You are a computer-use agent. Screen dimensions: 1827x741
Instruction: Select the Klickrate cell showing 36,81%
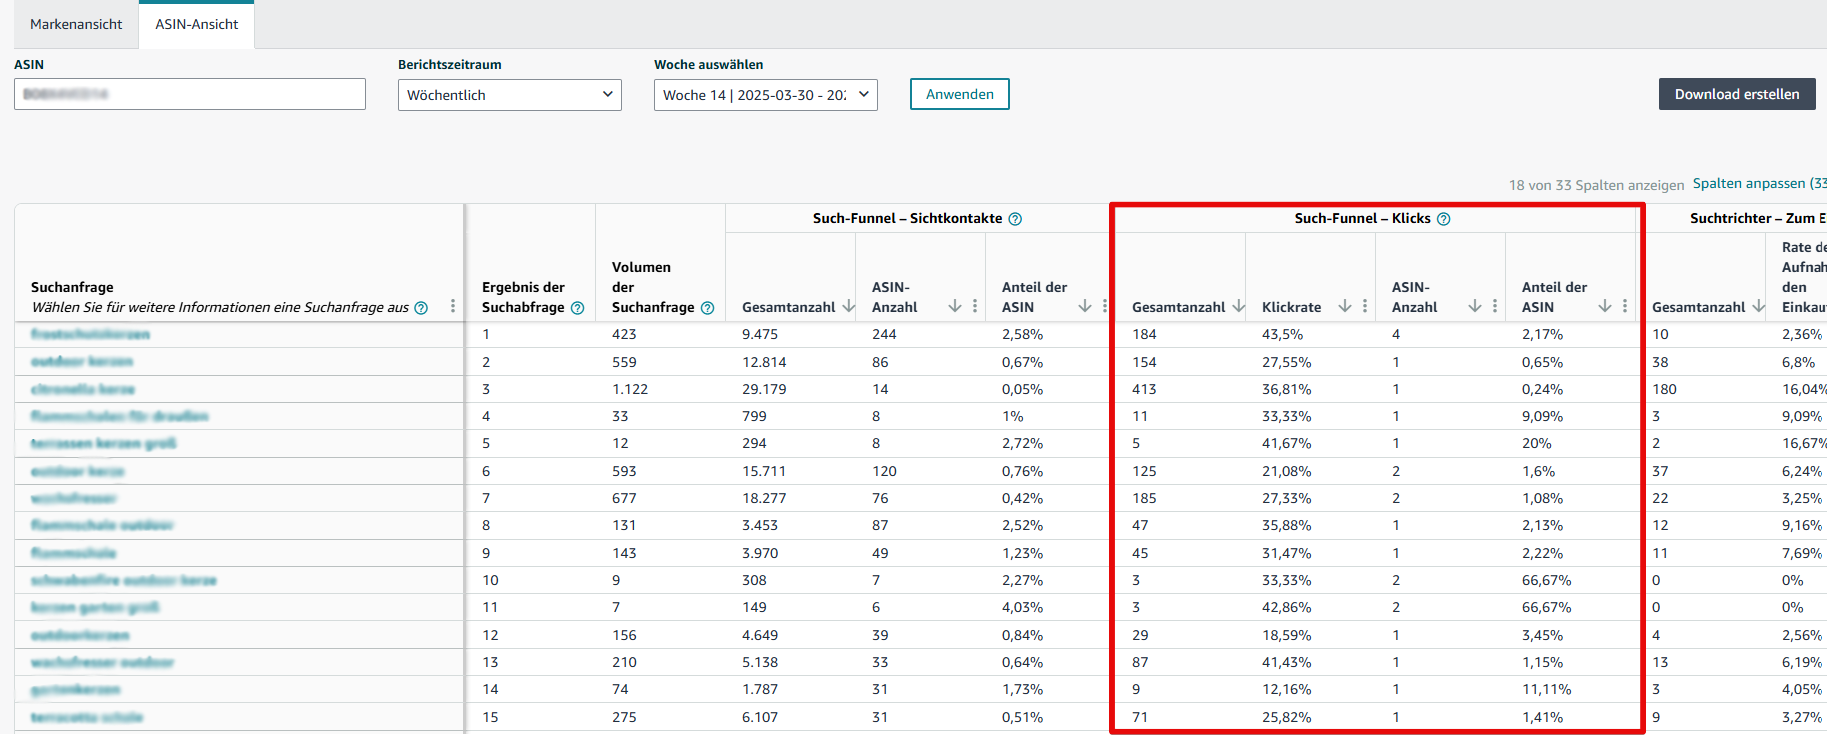(1287, 389)
